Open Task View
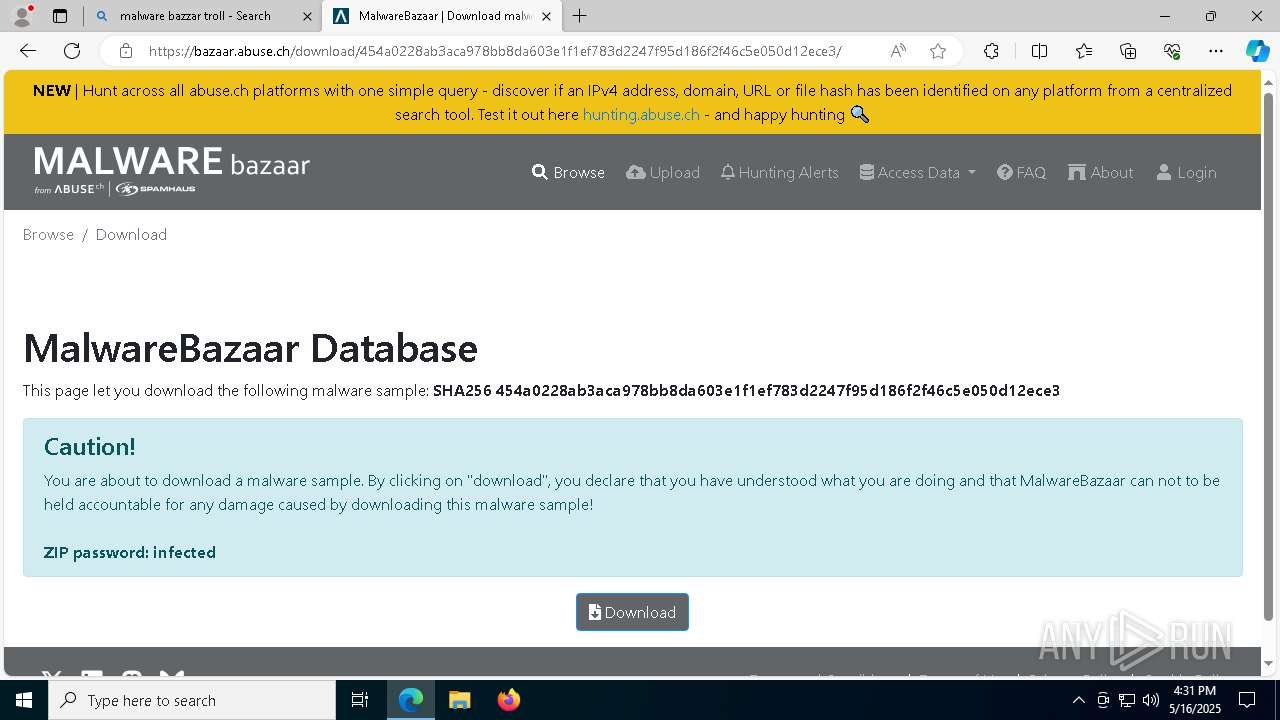Screen dimensions: 1280x720 pos(360,700)
